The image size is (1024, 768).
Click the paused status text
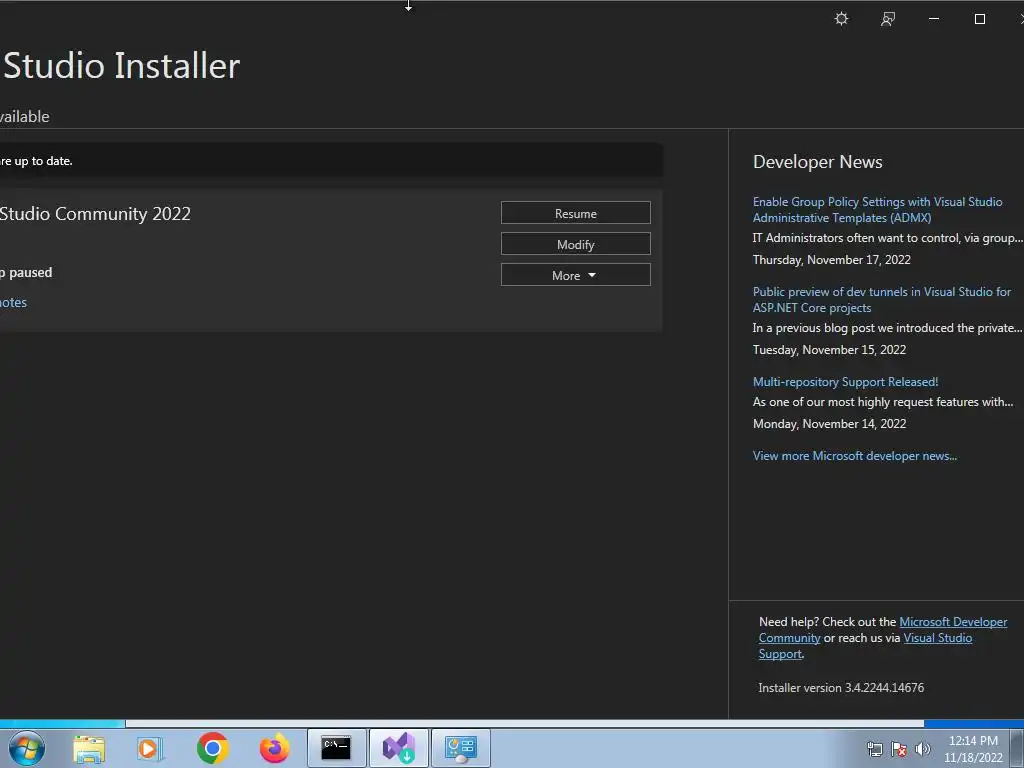[26, 272]
